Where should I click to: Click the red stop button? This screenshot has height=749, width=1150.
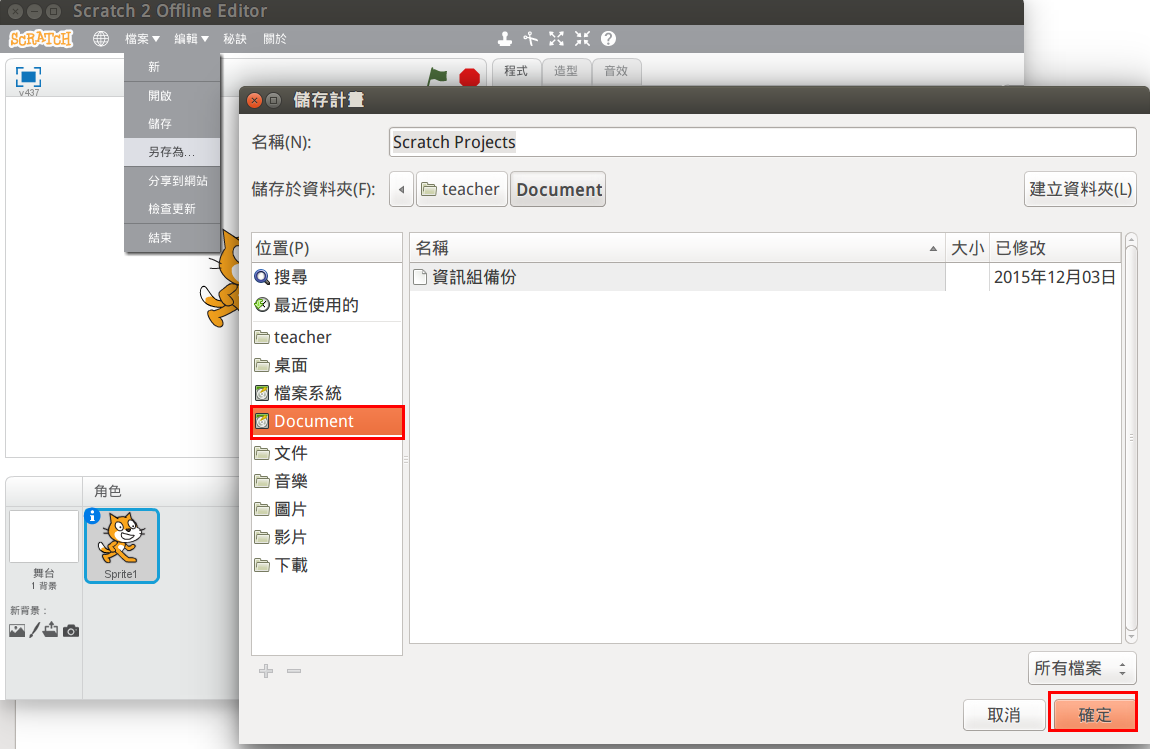point(469,77)
